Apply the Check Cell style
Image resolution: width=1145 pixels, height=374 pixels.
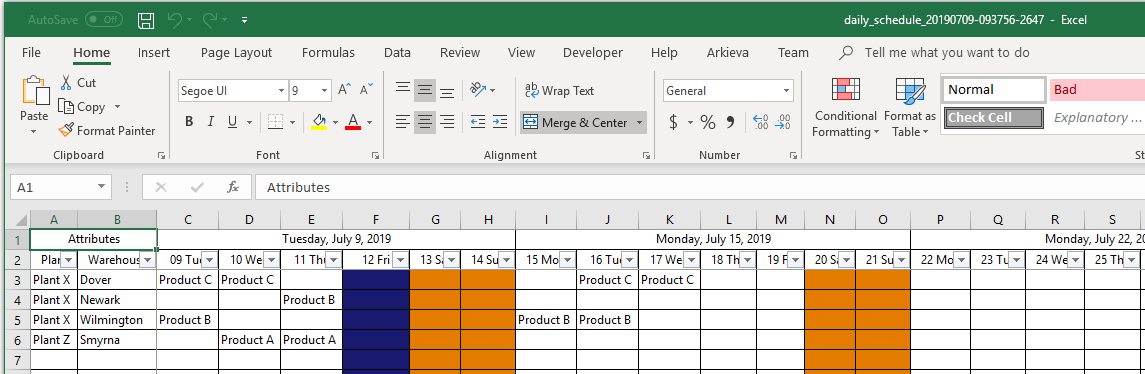tap(994, 118)
